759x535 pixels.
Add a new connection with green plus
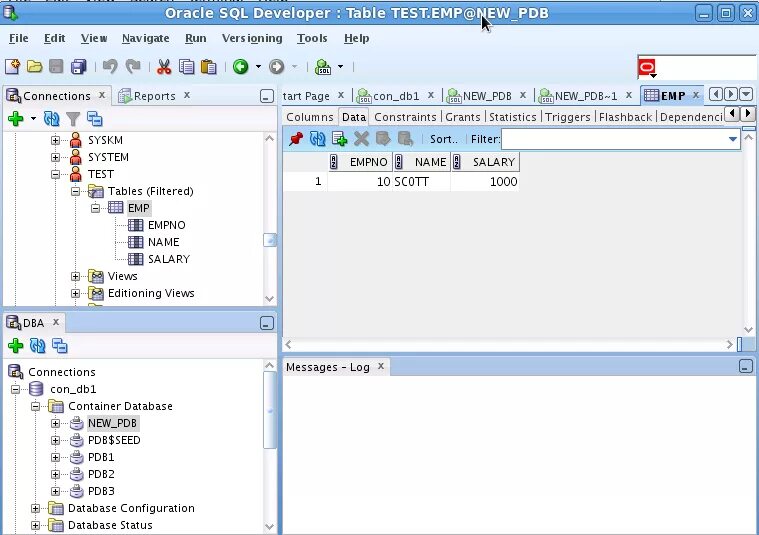click(x=15, y=118)
